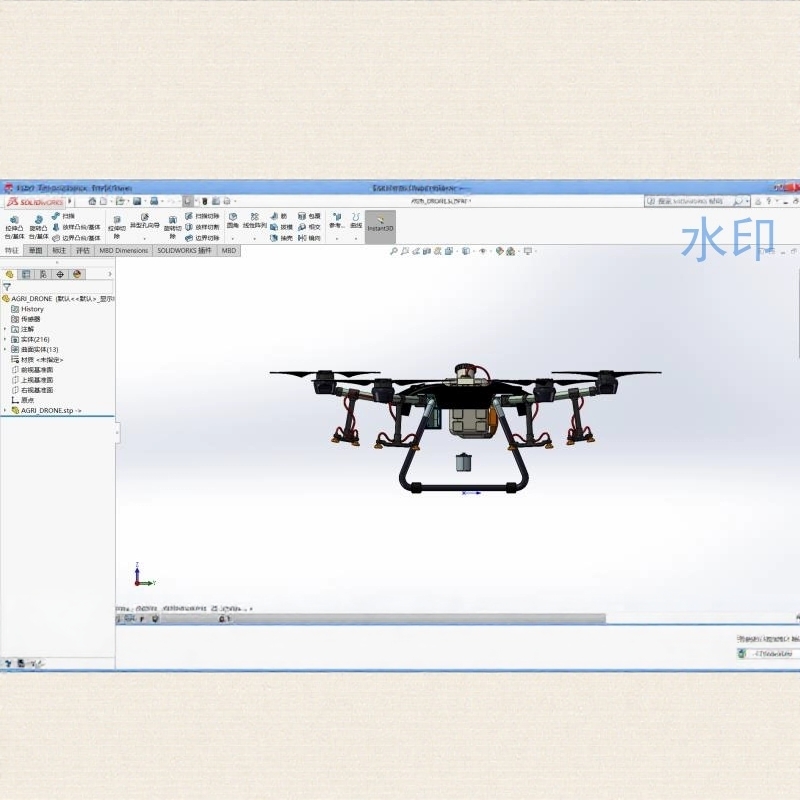Click Zoom to Fit in view toolbar
The width and height of the screenshot is (800, 800).
pos(393,251)
